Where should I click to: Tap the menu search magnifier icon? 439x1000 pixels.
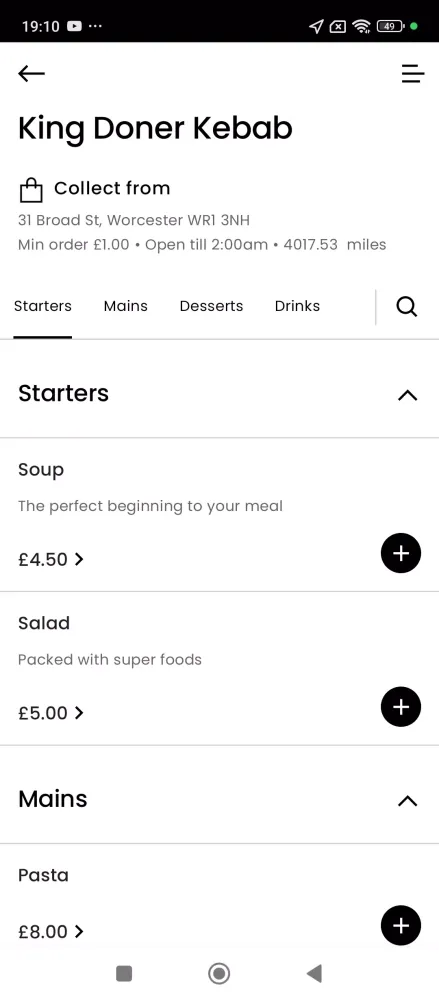(x=406, y=307)
